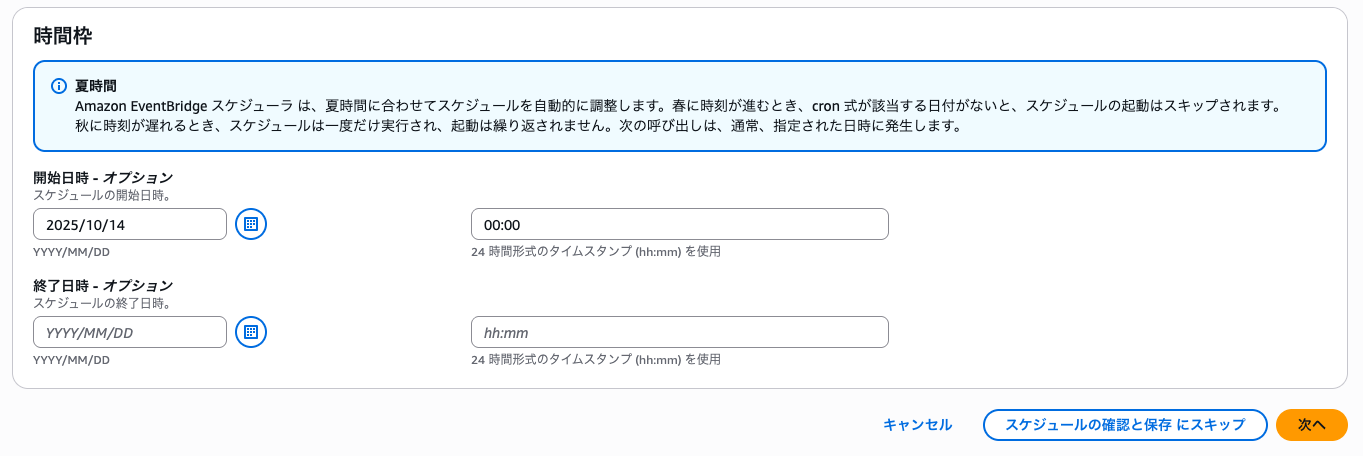Screen dimensions: 1363x456
Task: Click the スケジュールの終了日時 description text
Action: click(x=101, y=303)
